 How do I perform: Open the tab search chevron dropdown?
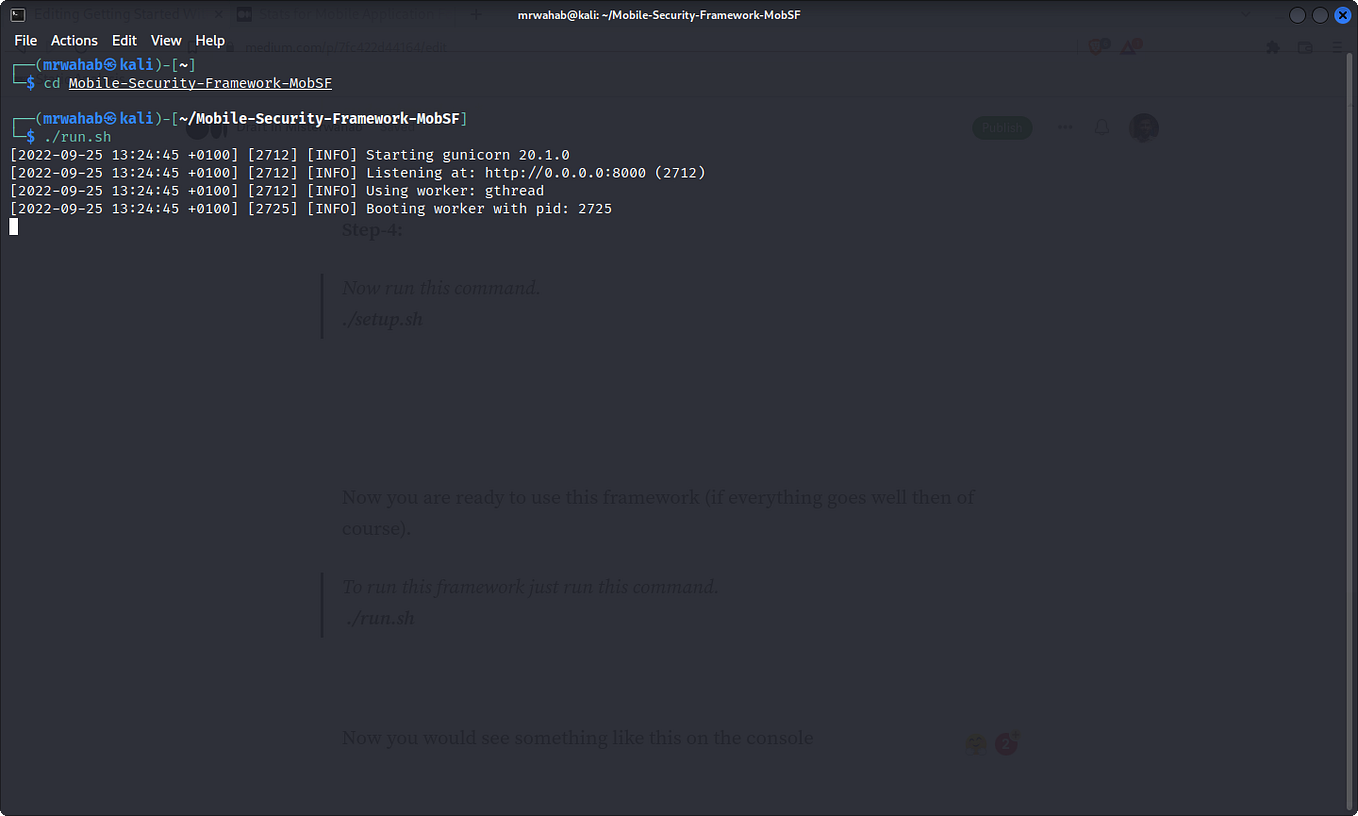pos(1246,14)
